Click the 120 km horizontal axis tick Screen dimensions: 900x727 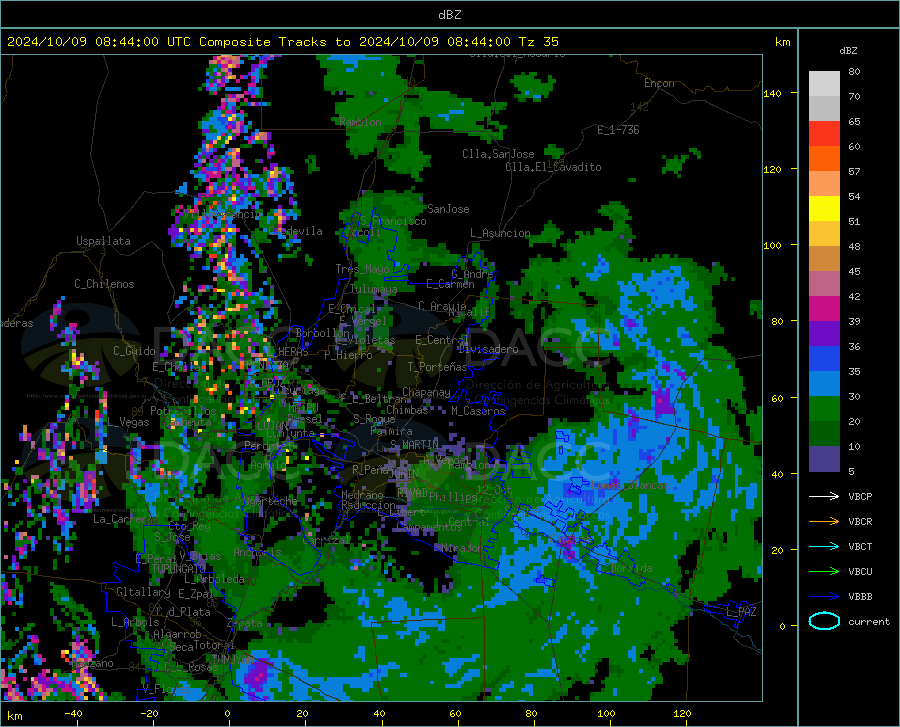click(x=682, y=714)
